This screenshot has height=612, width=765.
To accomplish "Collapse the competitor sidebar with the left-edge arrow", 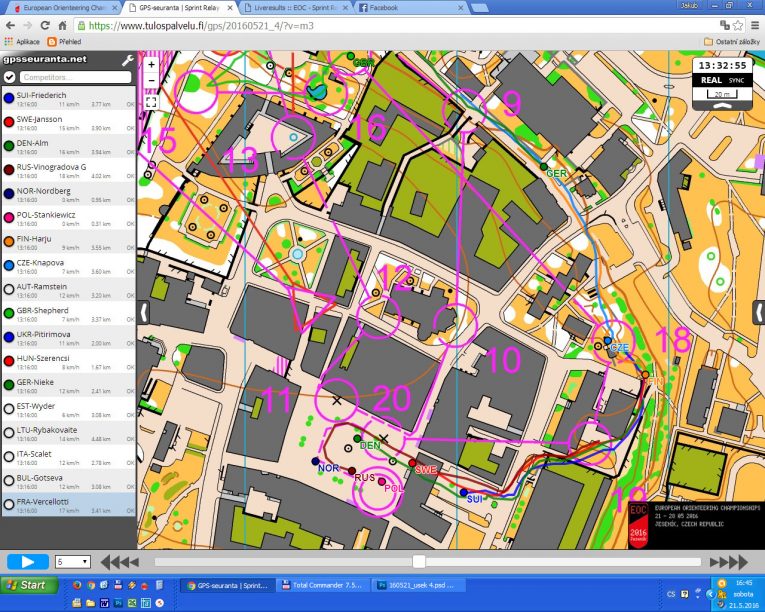I will [x=144, y=312].
